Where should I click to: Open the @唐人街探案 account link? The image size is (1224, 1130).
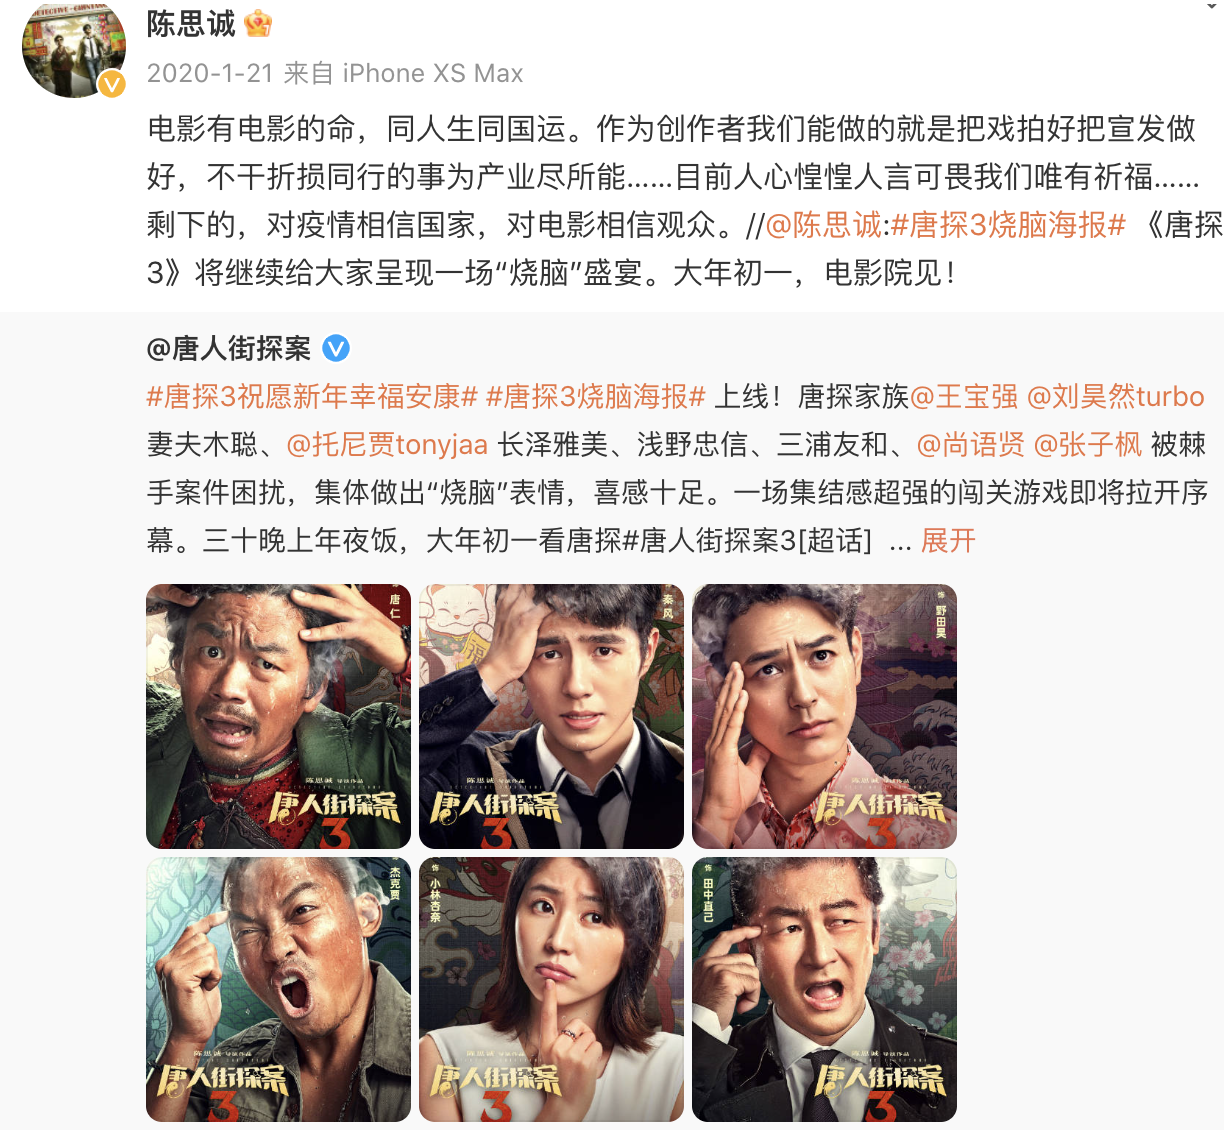[x=229, y=349]
